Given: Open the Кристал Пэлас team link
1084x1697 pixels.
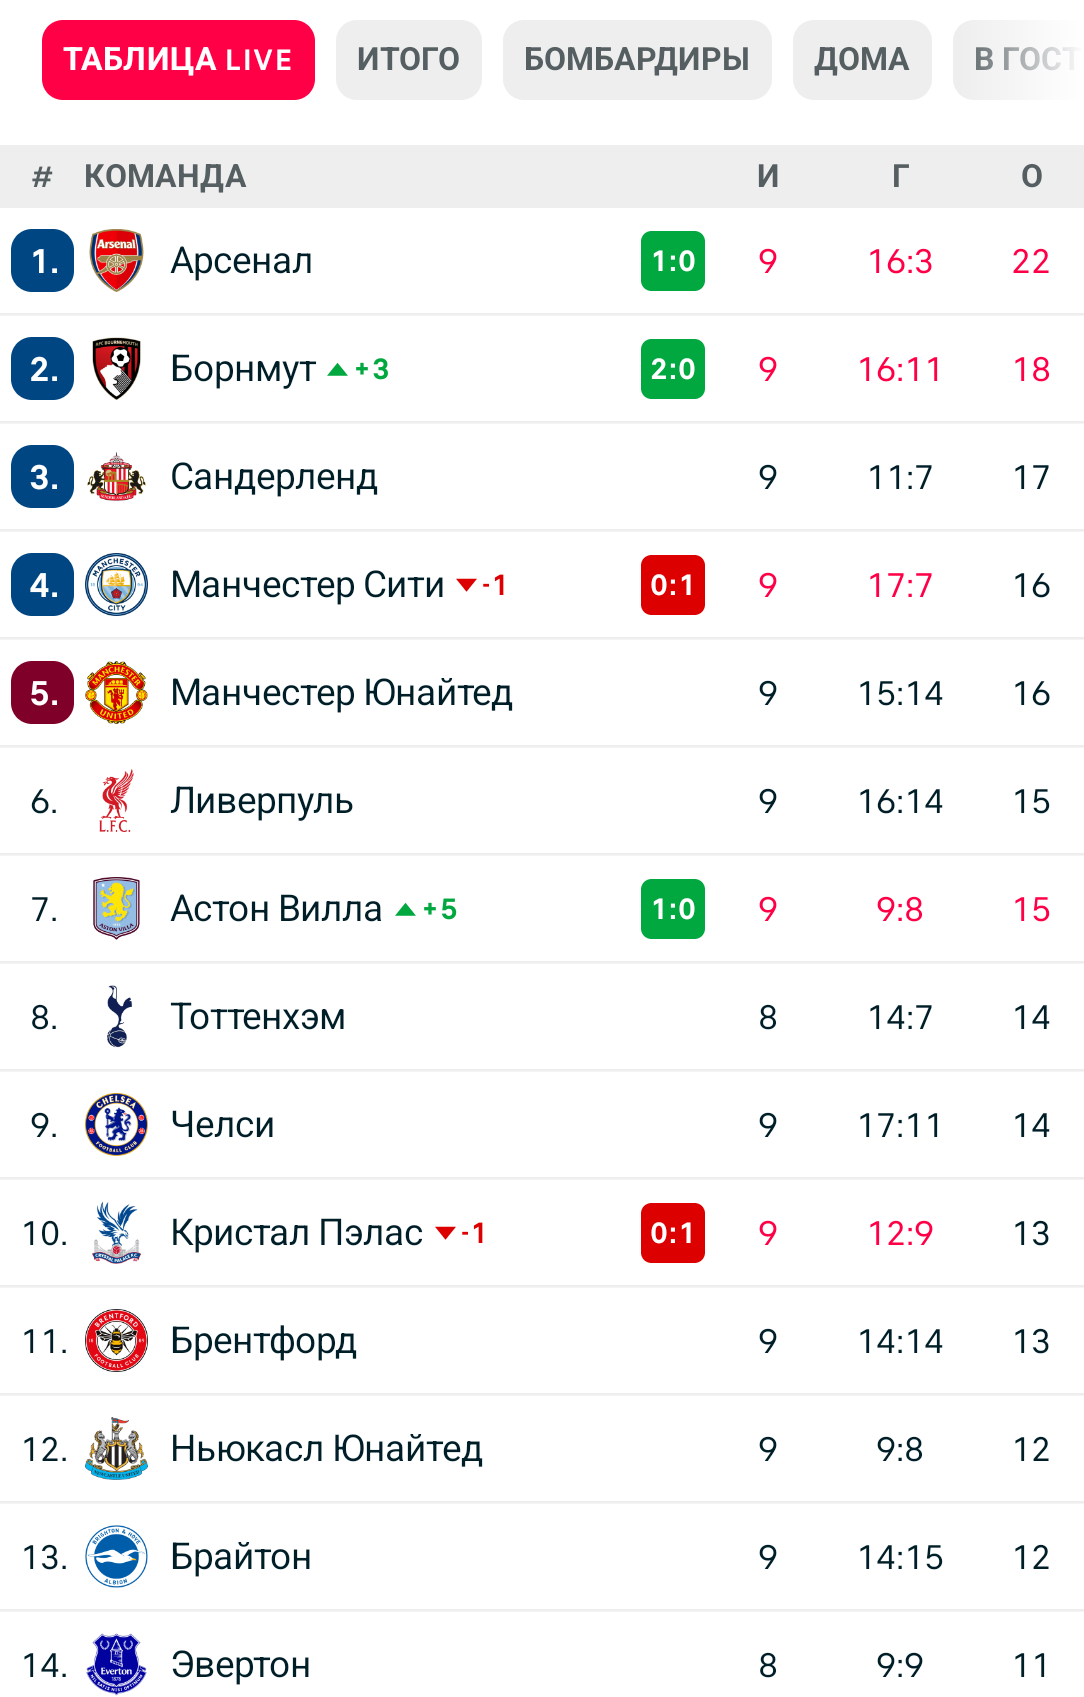Looking at the screenshot, I should tap(297, 1233).
